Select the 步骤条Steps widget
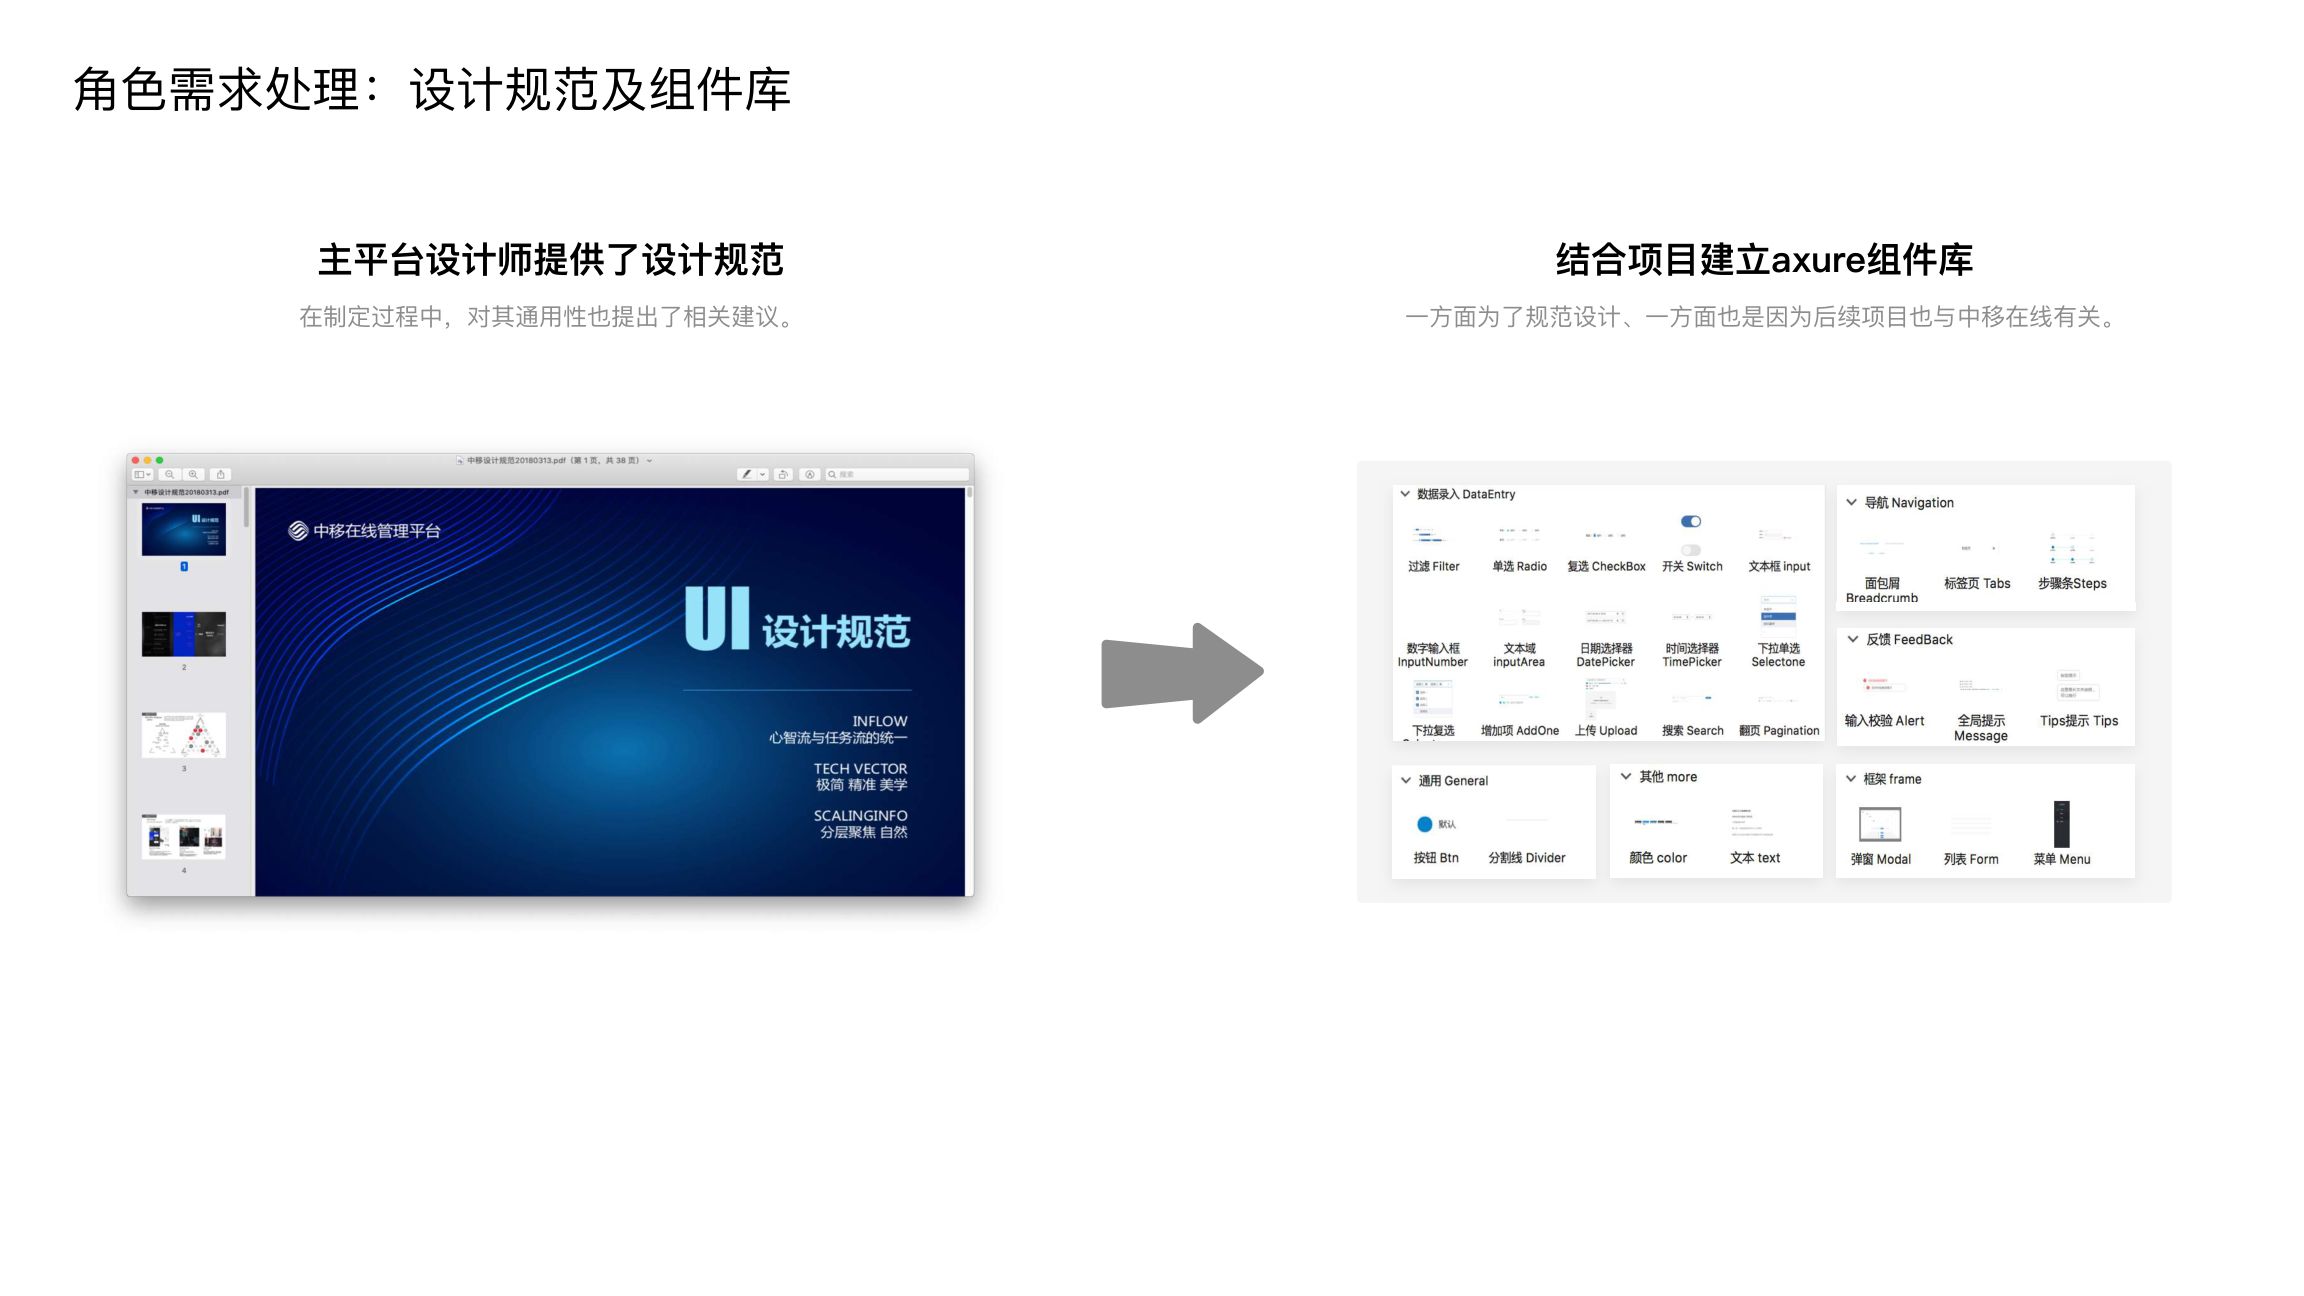Screen dimensions: 2304x1296 coord(2072,562)
